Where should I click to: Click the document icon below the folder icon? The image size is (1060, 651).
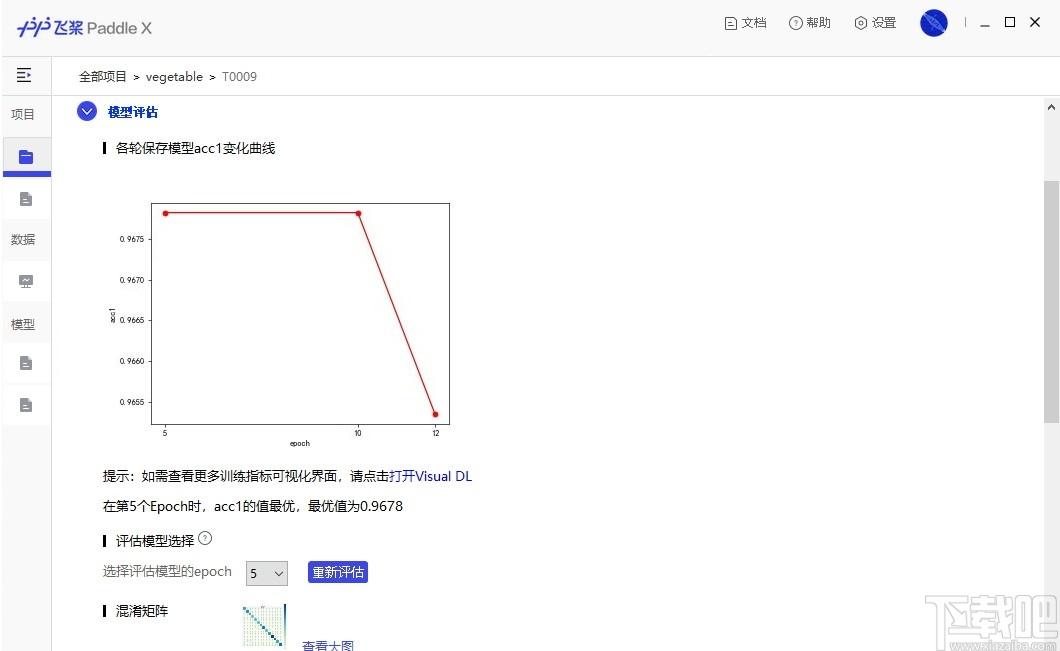26,199
